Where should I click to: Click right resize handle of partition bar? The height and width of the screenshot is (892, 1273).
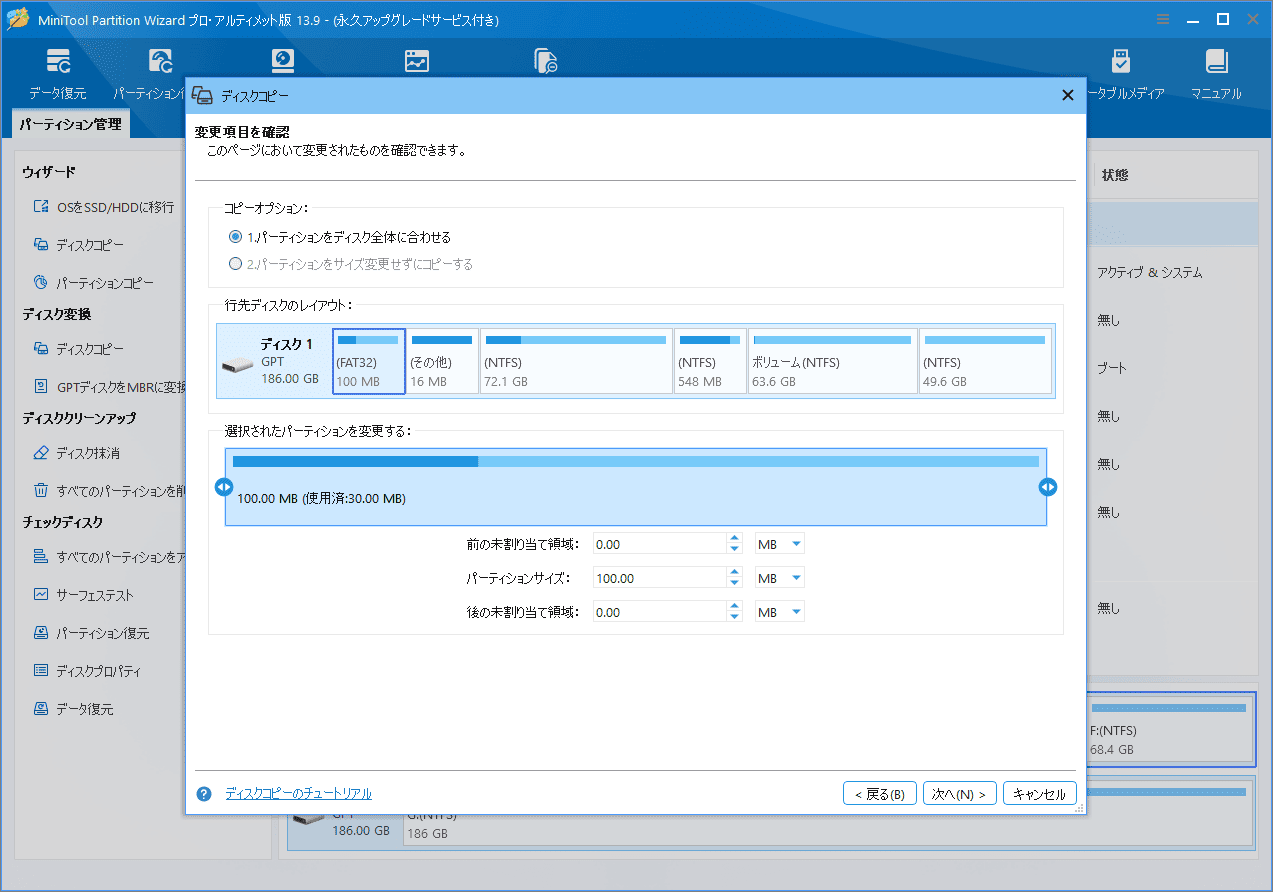click(x=1048, y=487)
